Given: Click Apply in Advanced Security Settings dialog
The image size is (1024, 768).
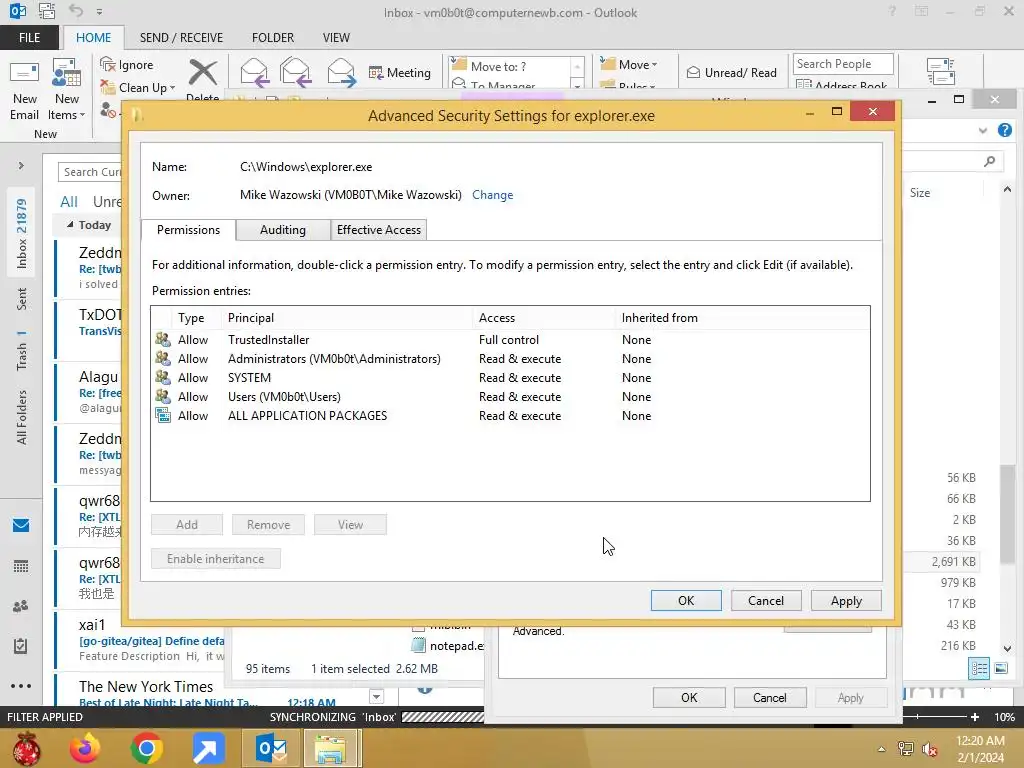Looking at the screenshot, I should (x=846, y=601).
